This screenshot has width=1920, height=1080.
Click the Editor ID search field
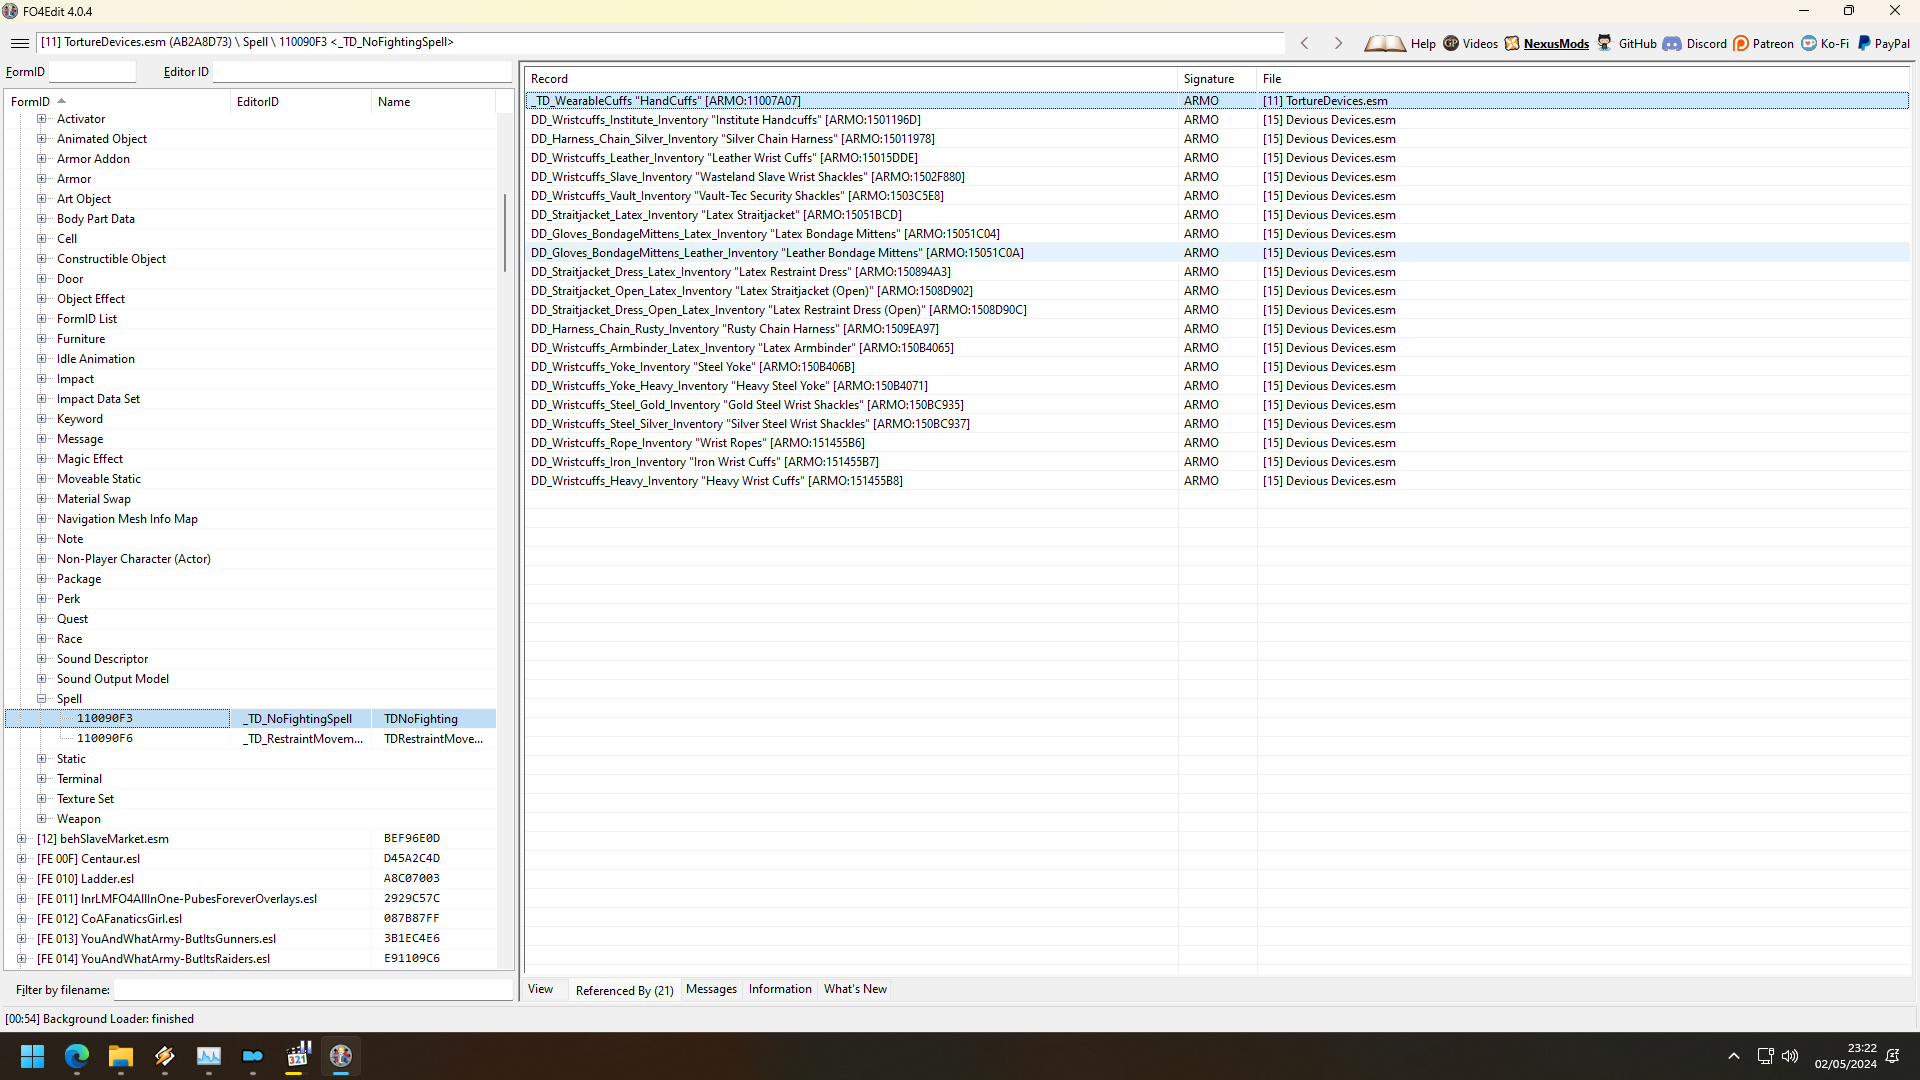362,72
